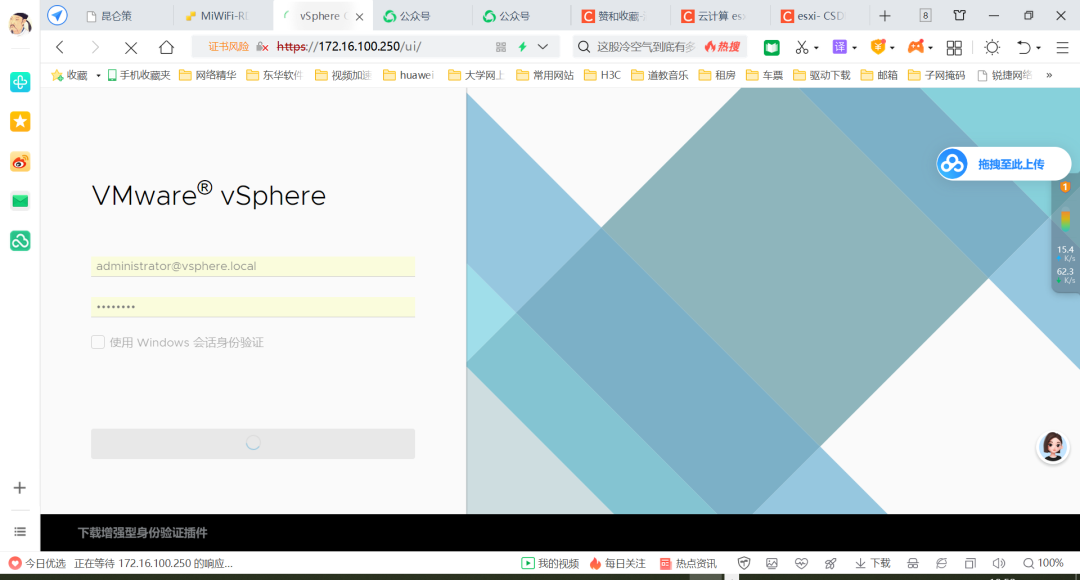Open dropdown next to the translate icon

(854, 48)
